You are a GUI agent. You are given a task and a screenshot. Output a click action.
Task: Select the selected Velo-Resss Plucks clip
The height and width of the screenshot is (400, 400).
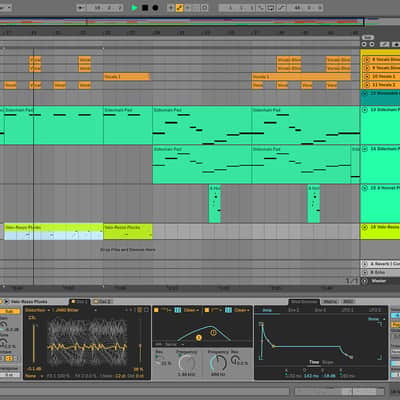tap(53, 232)
